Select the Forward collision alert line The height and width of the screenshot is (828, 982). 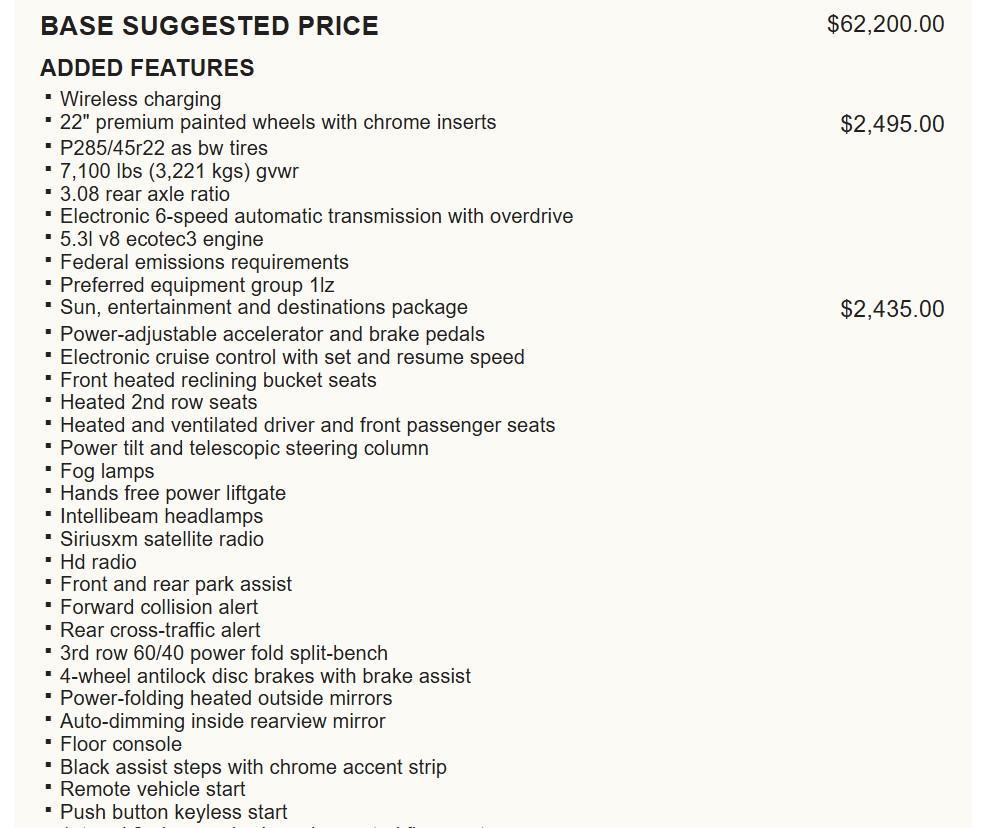[x=159, y=607]
